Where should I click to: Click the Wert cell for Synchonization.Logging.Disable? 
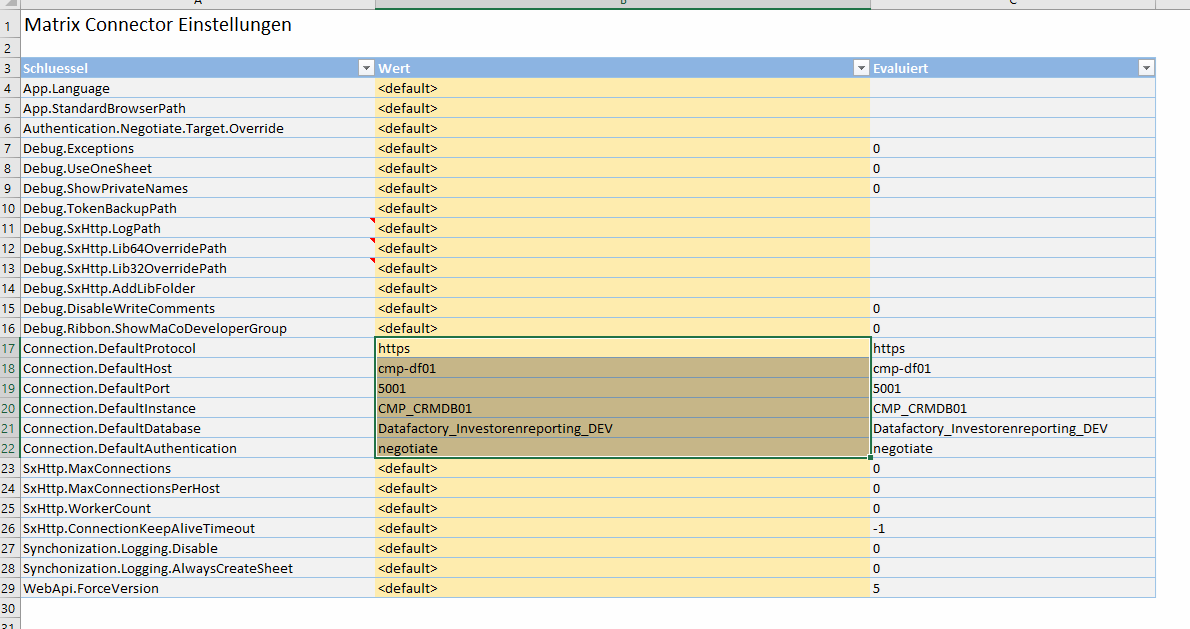tap(622, 549)
